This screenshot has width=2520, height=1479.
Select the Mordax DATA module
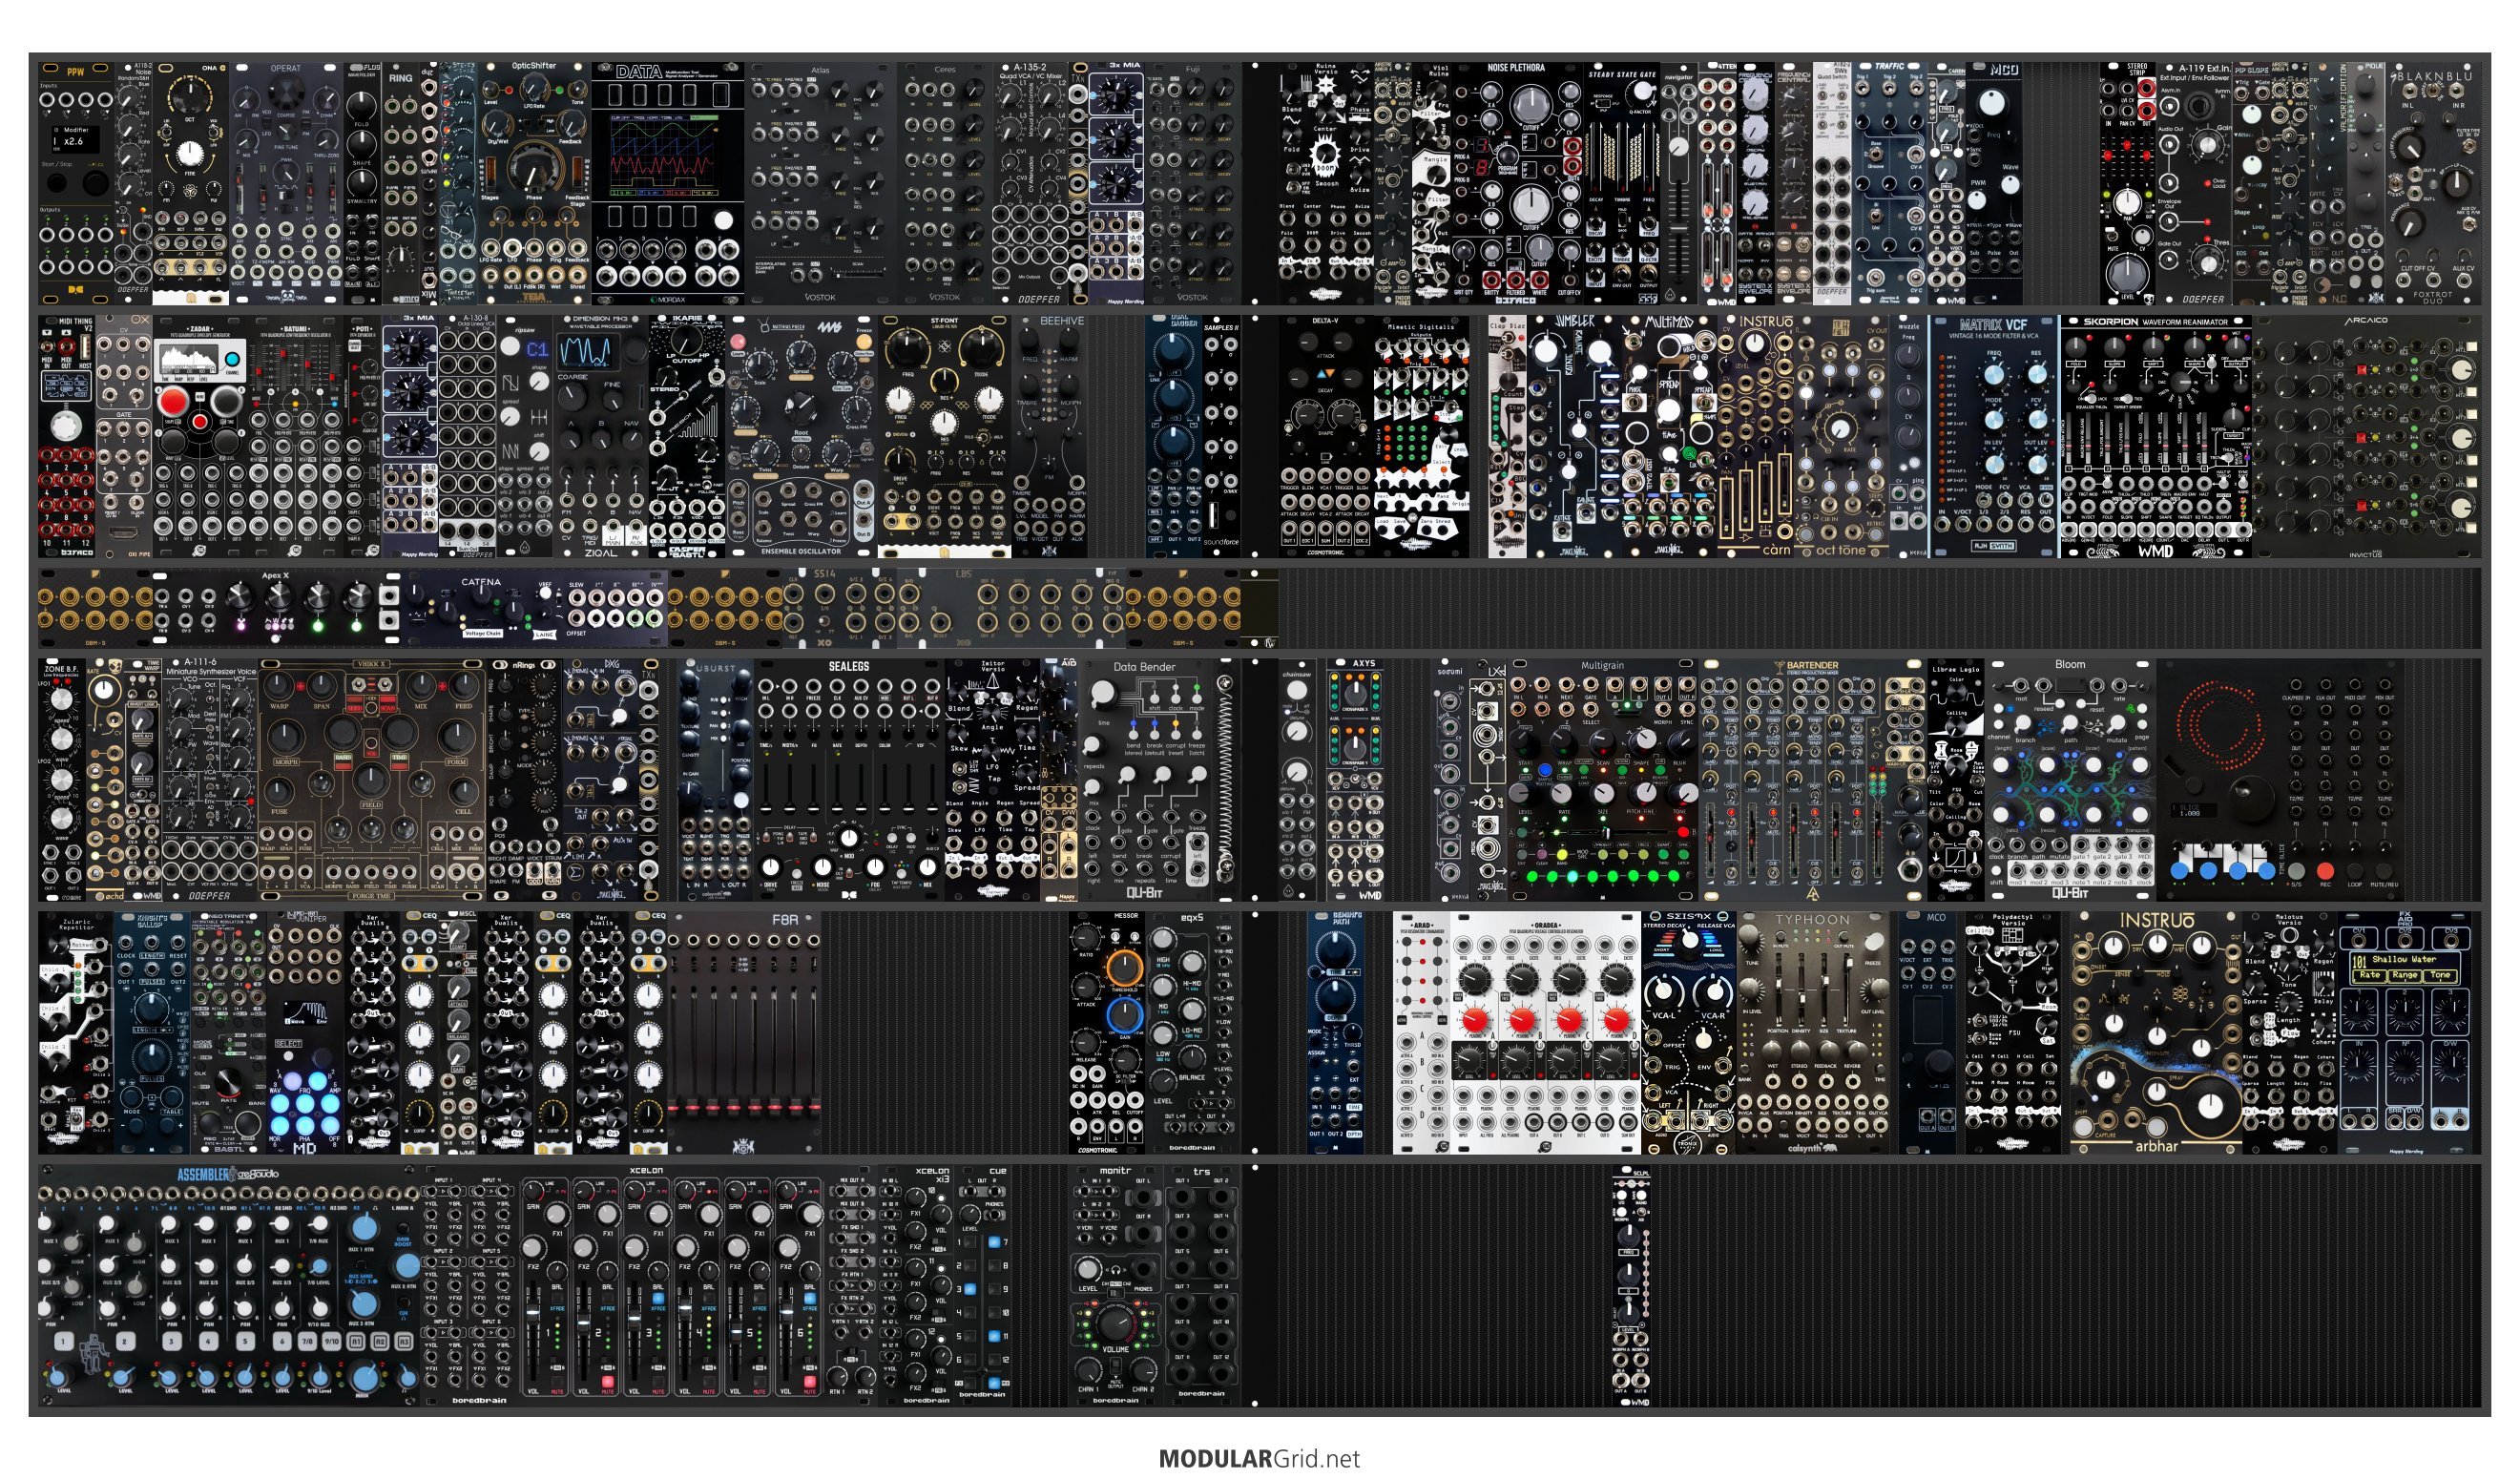667,183
